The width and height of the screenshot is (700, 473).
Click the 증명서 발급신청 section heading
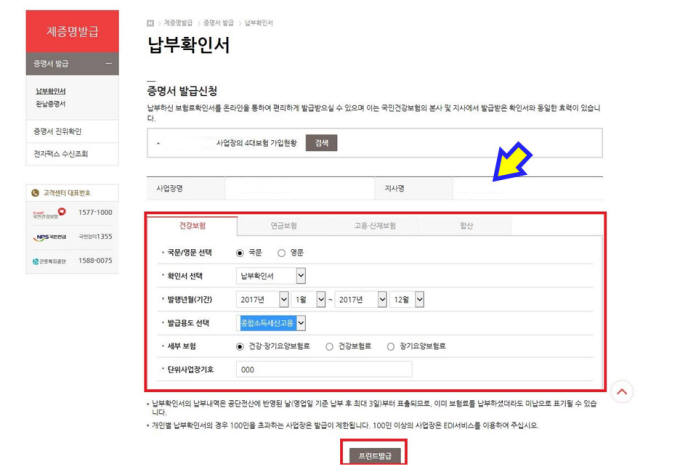[x=182, y=91]
